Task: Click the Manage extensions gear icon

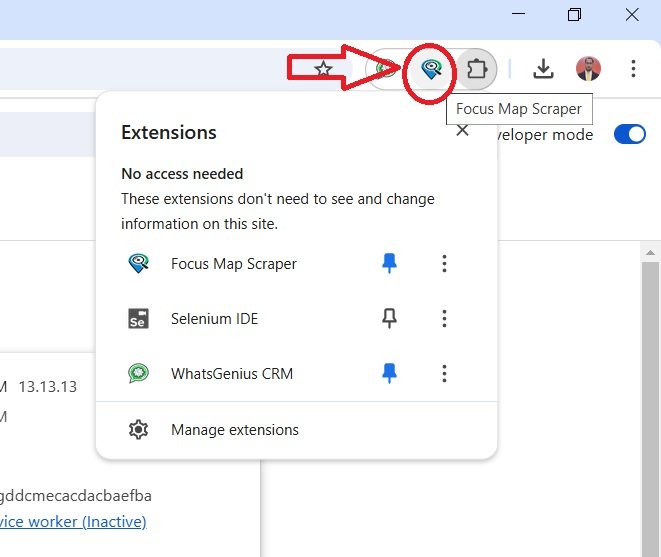Action: click(x=138, y=430)
